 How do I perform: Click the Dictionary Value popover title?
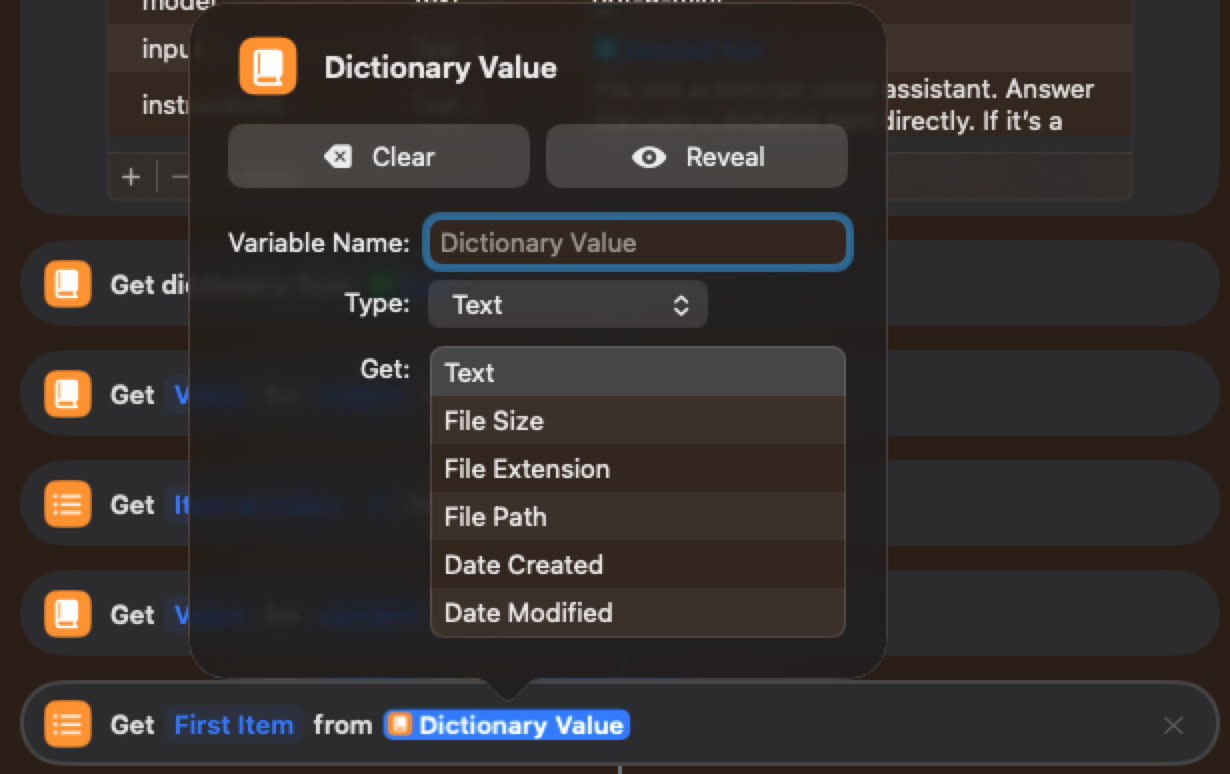pos(441,68)
